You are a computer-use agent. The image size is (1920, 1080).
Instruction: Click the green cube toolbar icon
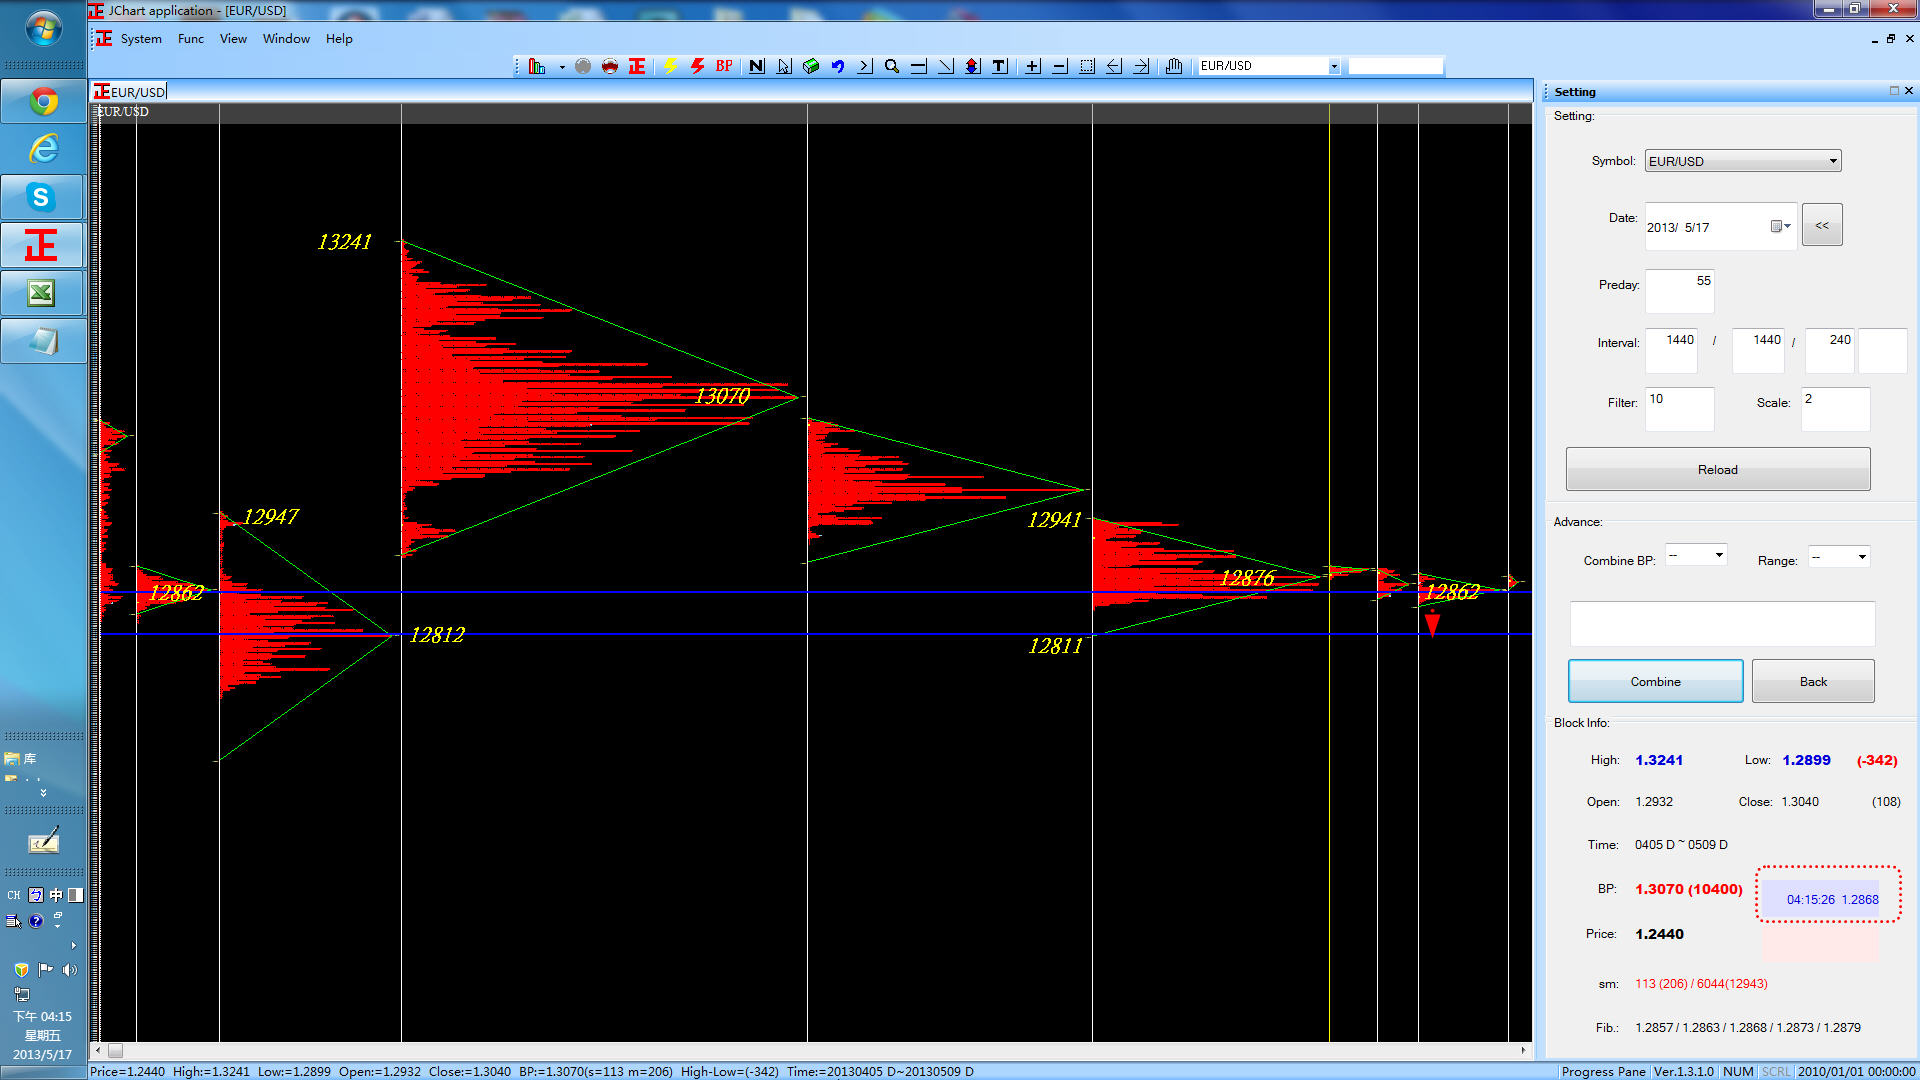click(x=811, y=66)
